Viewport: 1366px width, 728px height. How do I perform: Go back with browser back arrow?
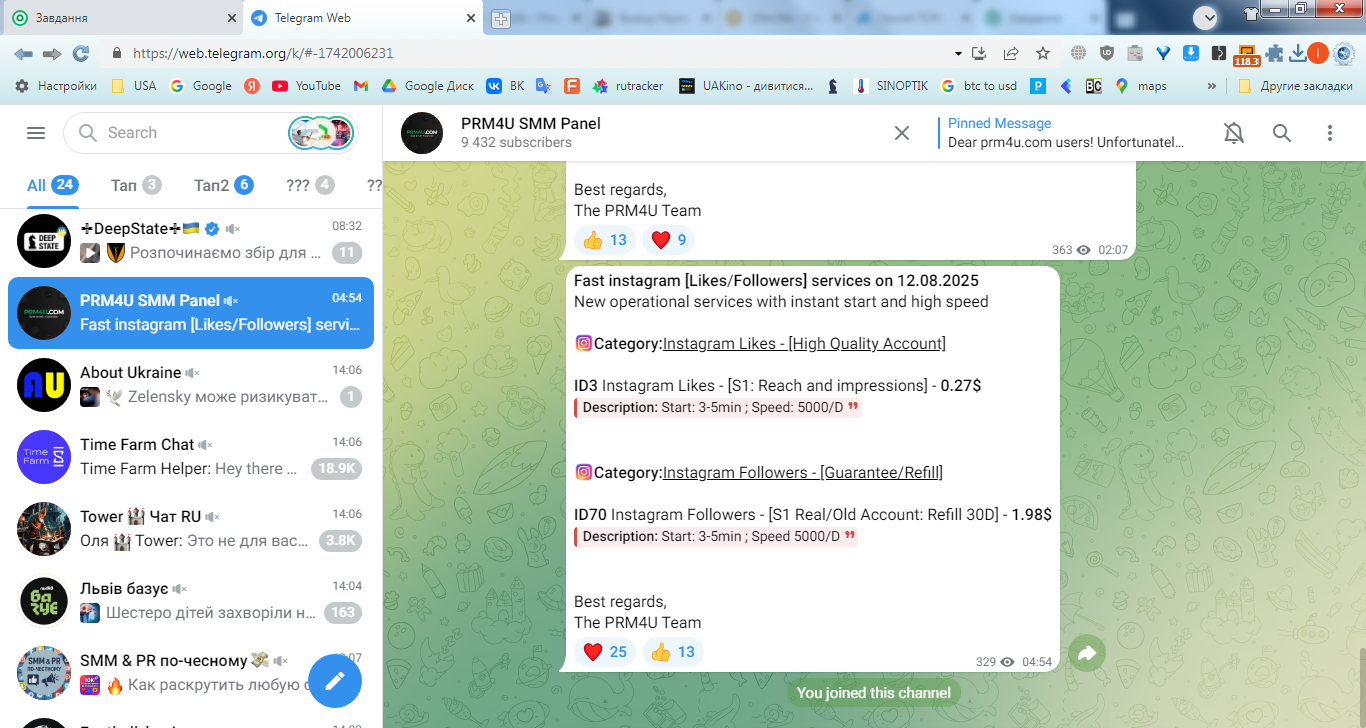pos(23,53)
